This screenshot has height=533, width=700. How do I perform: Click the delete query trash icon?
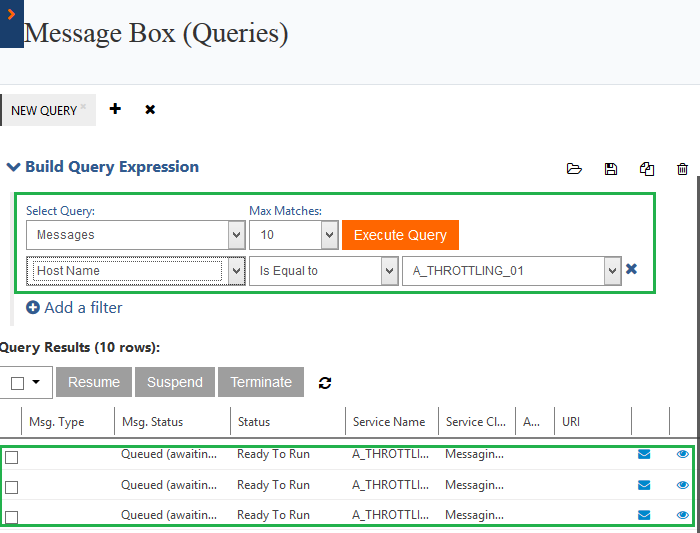683,169
